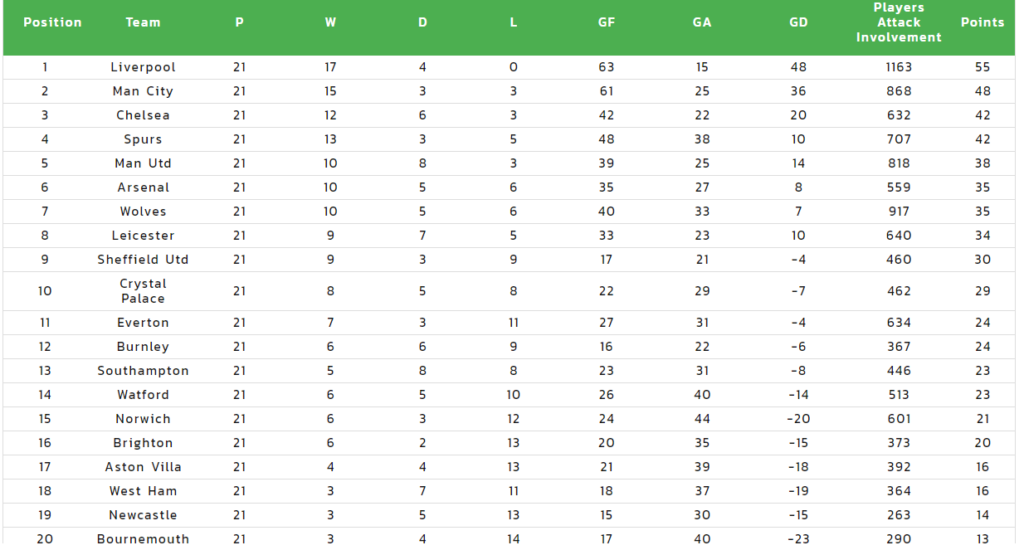1024x550 pixels.
Task: Select Sheffield Utd in the table
Action: [143, 260]
